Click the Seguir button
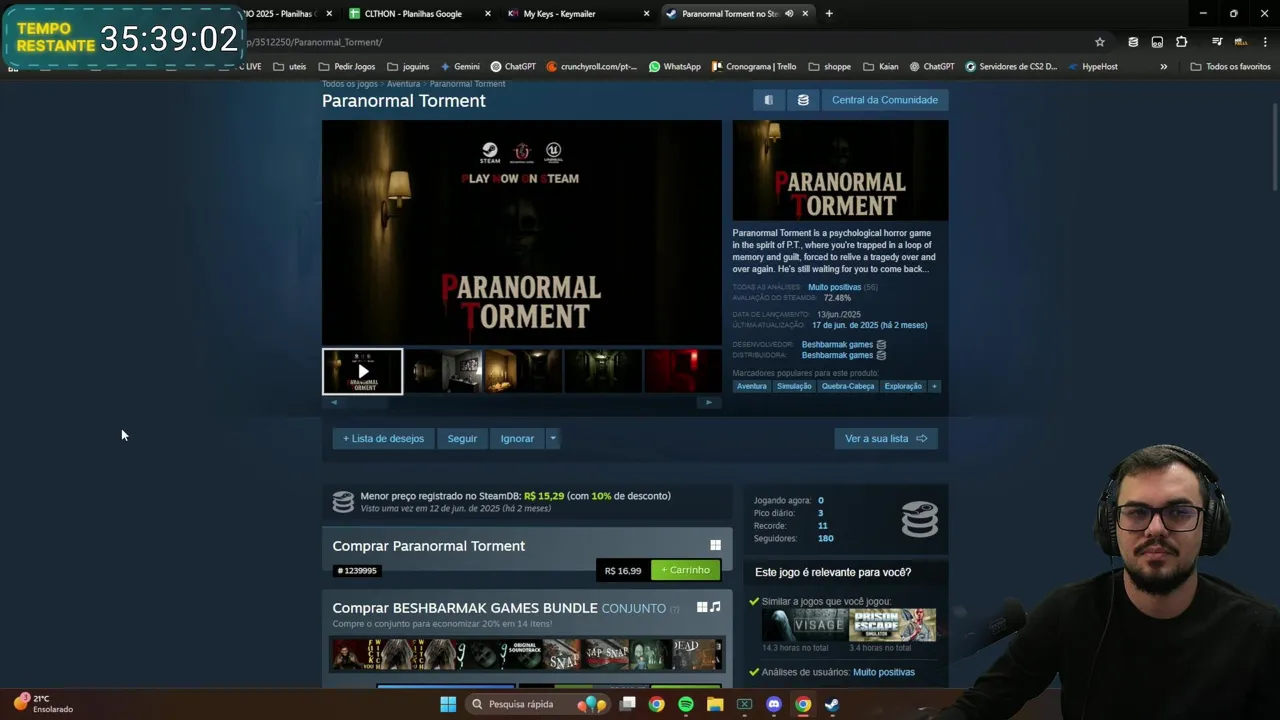1280x720 pixels. pos(462,438)
